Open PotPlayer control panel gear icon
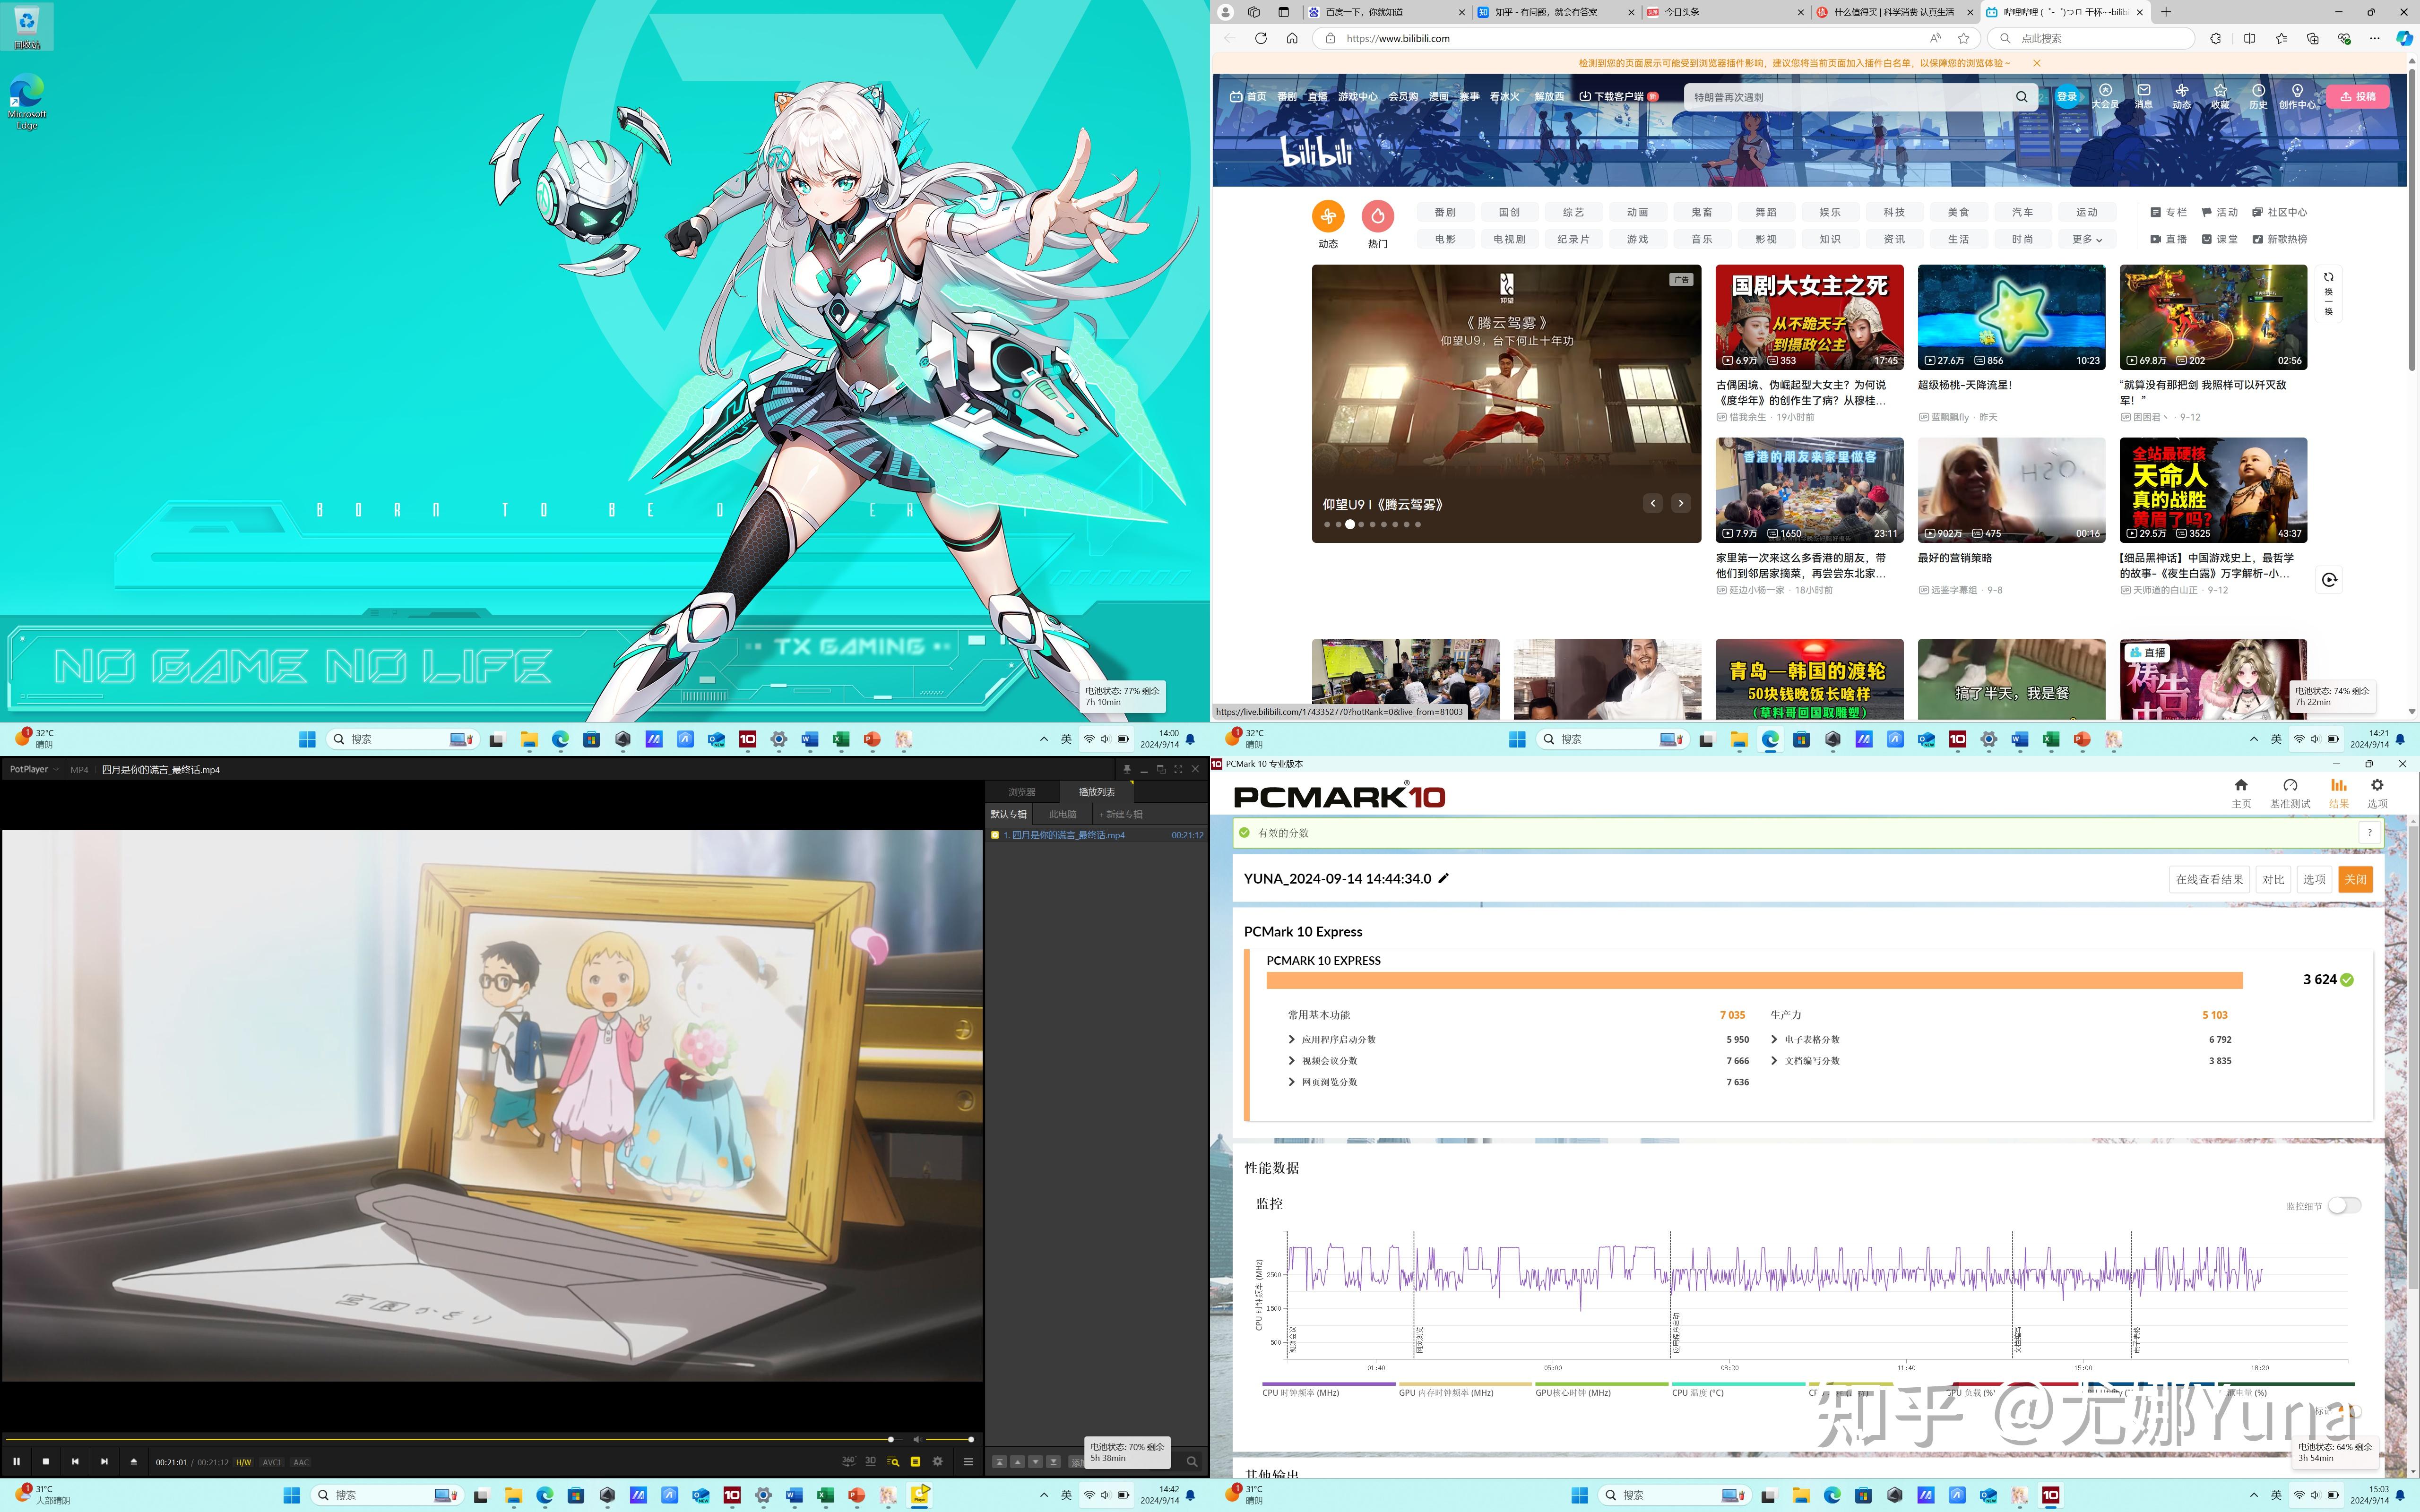Image resolution: width=2420 pixels, height=1512 pixels. pos(938,1461)
